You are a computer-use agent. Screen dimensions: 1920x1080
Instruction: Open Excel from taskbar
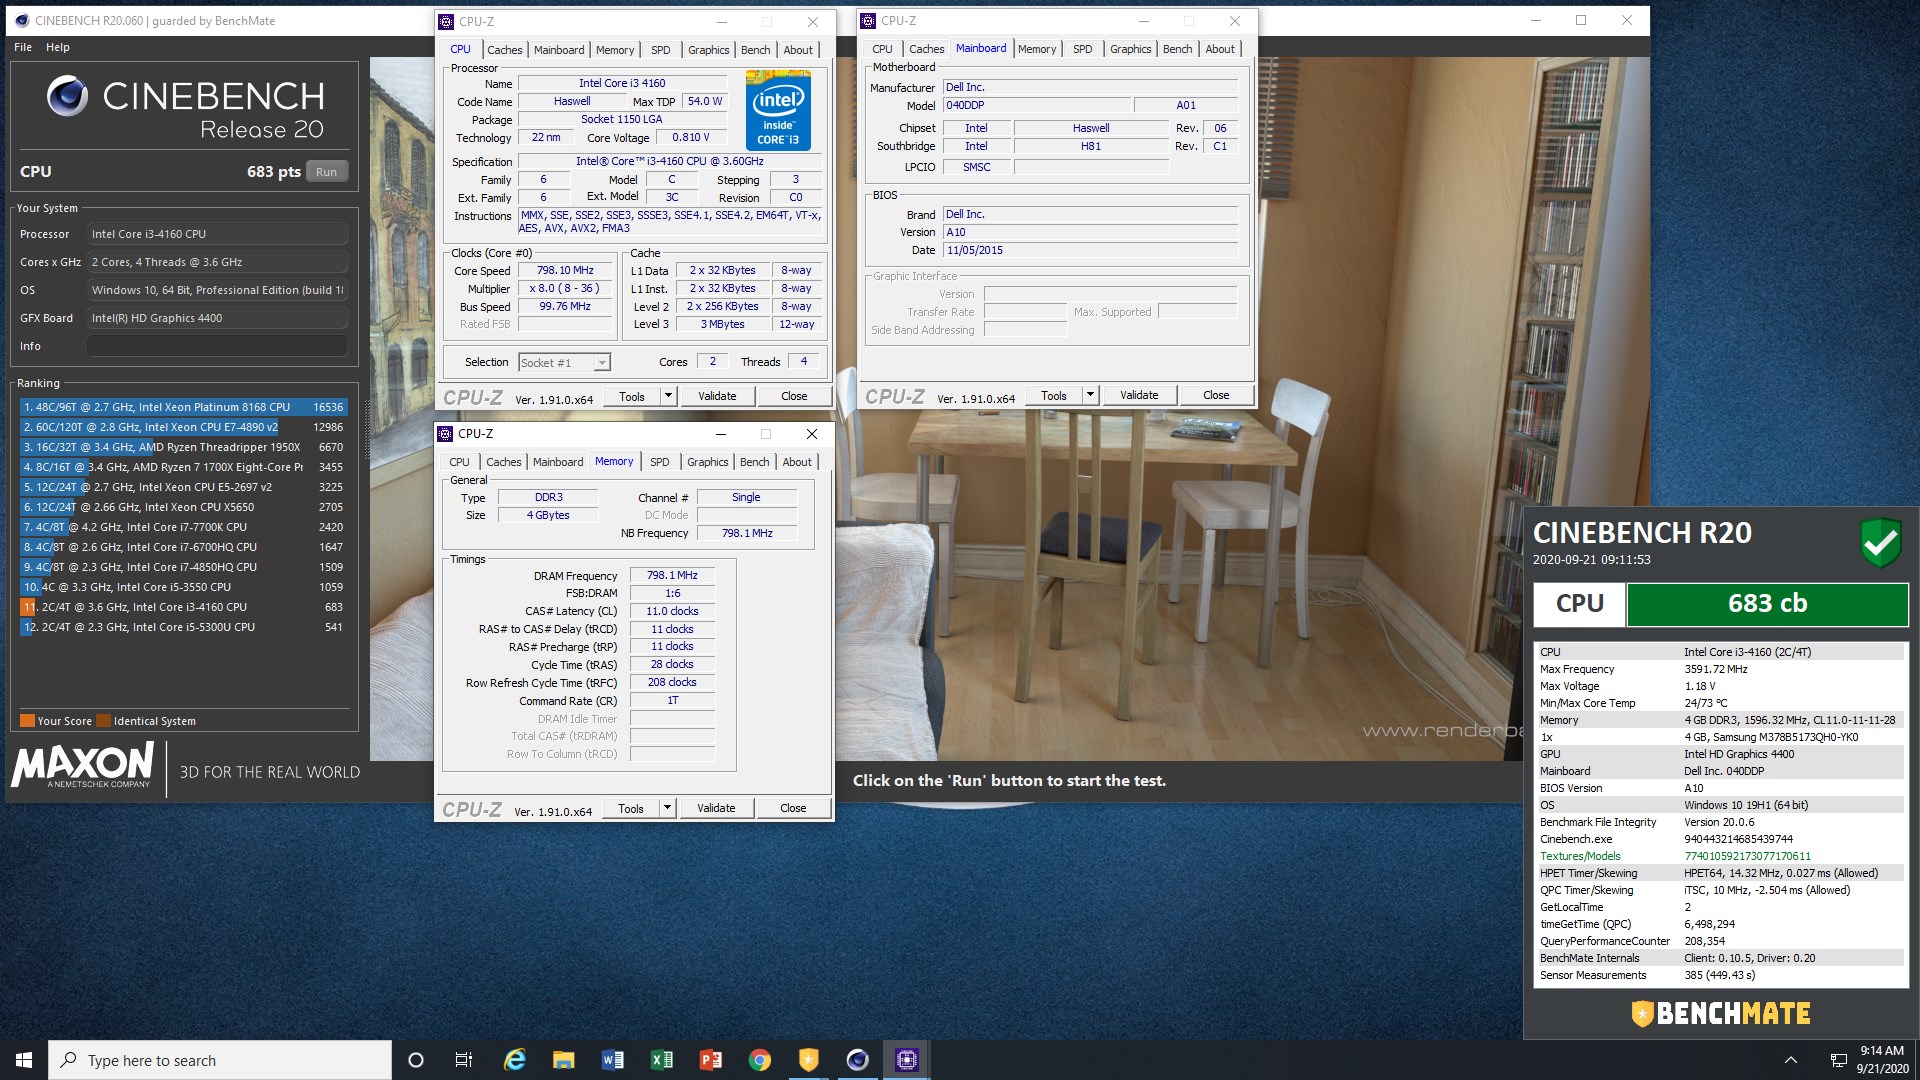(x=661, y=1060)
